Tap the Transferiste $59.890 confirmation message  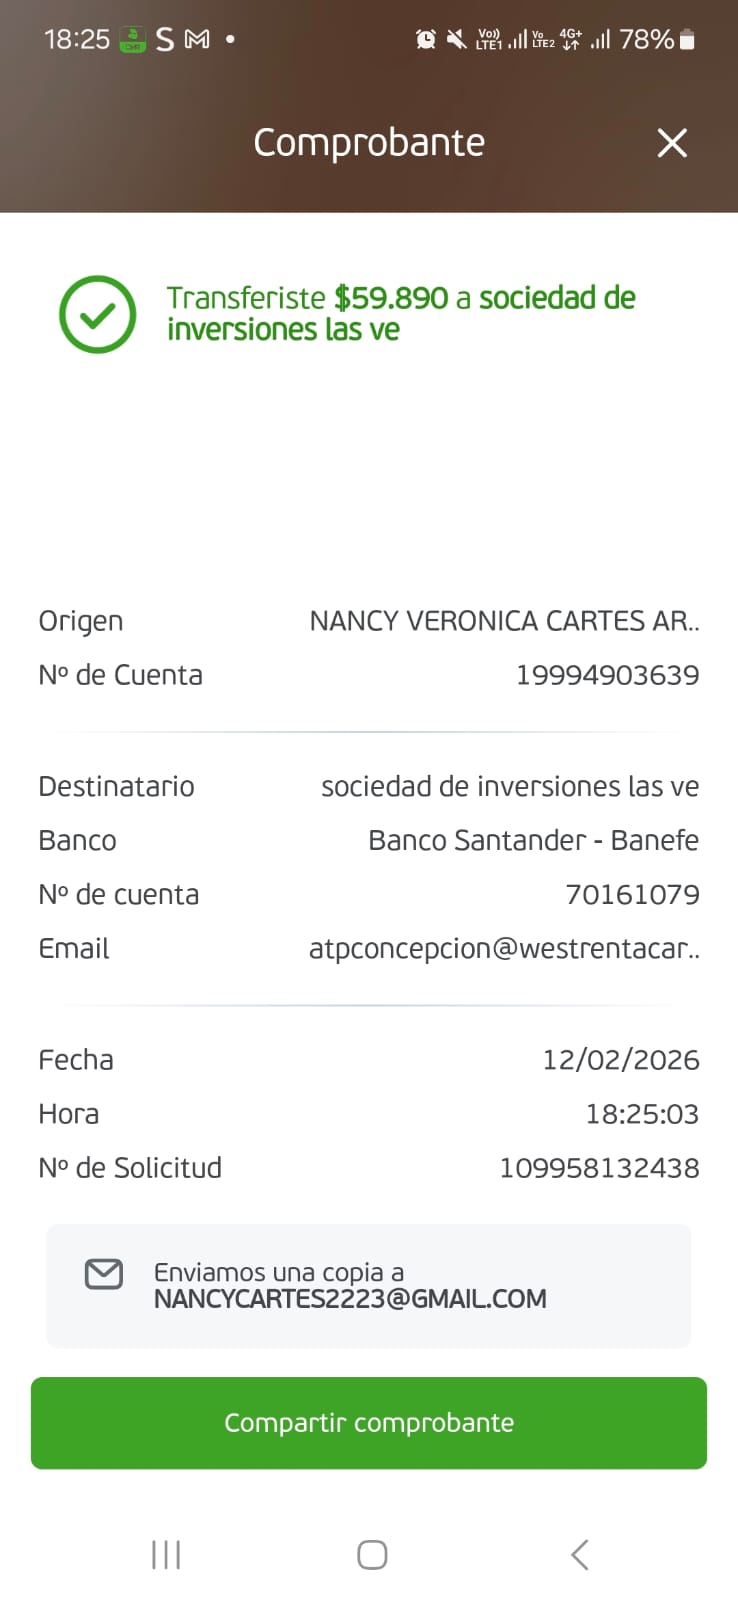click(x=401, y=313)
